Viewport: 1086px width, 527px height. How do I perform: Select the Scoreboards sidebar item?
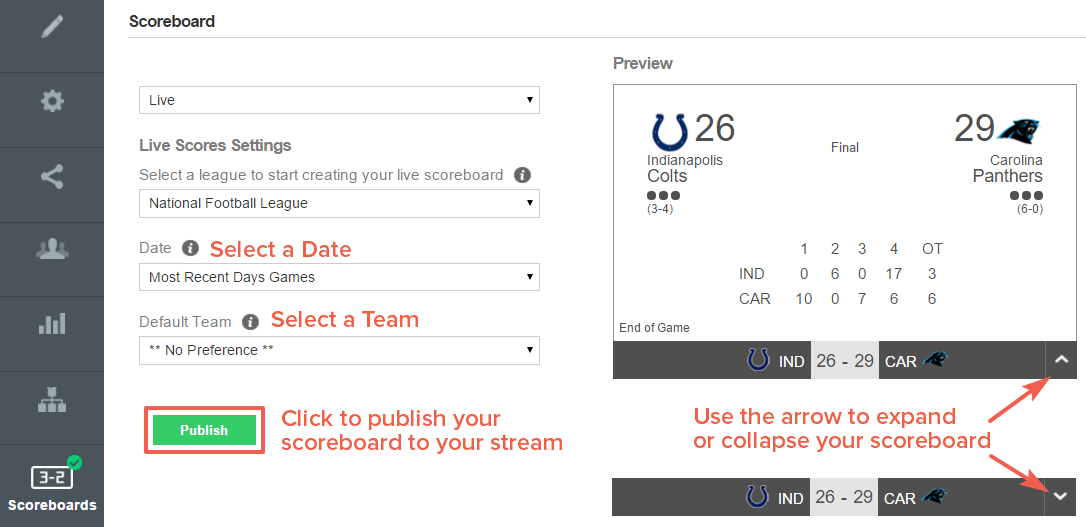point(52,485)
